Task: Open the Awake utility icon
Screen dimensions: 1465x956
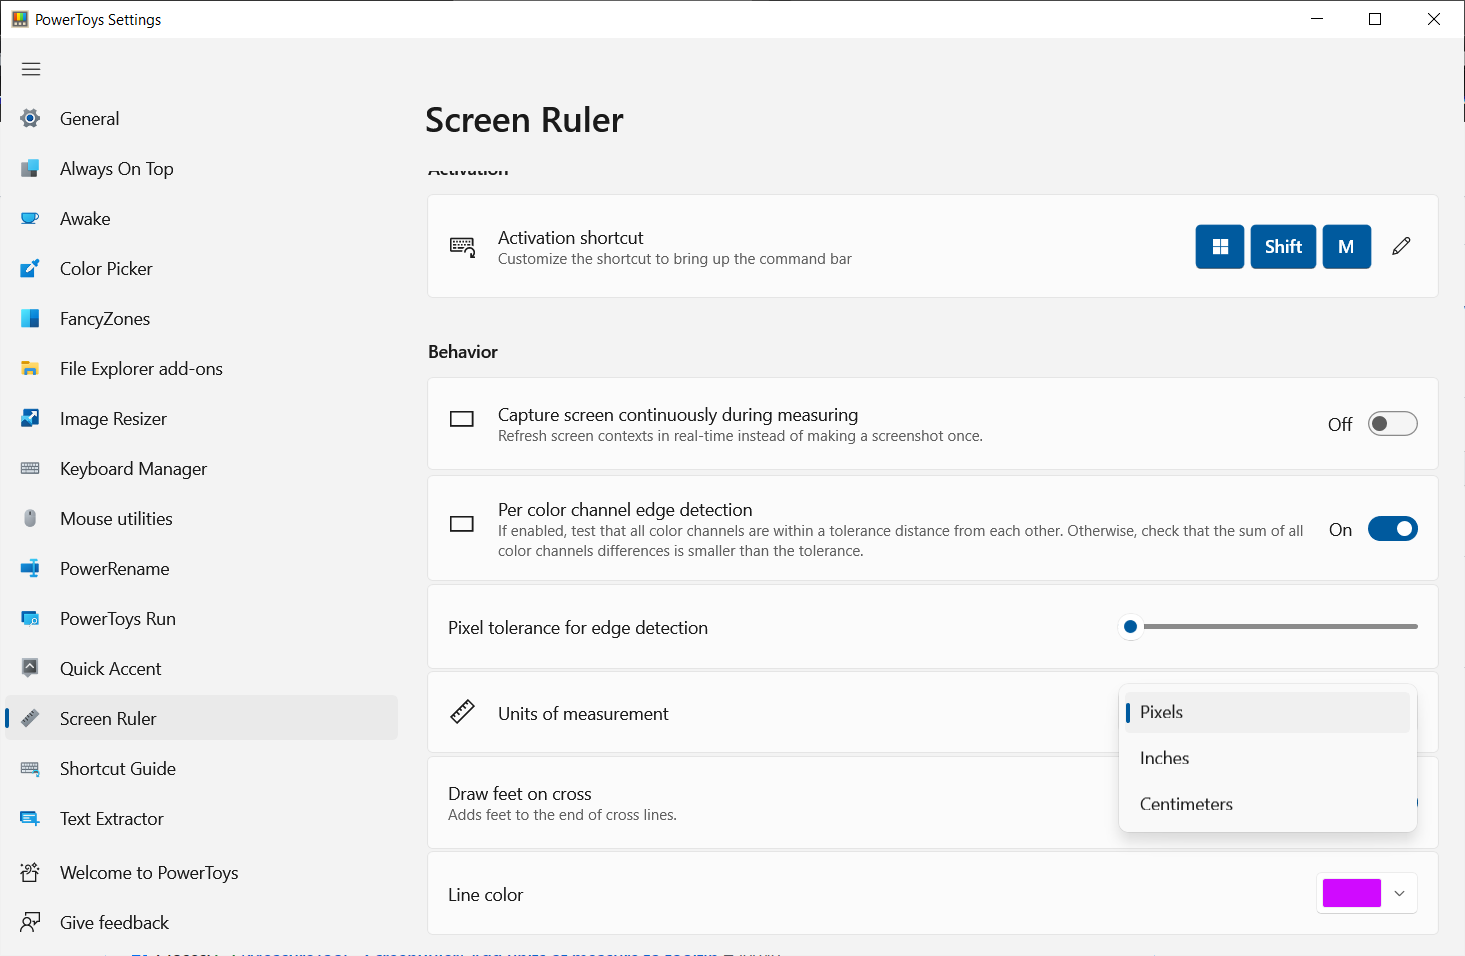Action: (30, 218)
